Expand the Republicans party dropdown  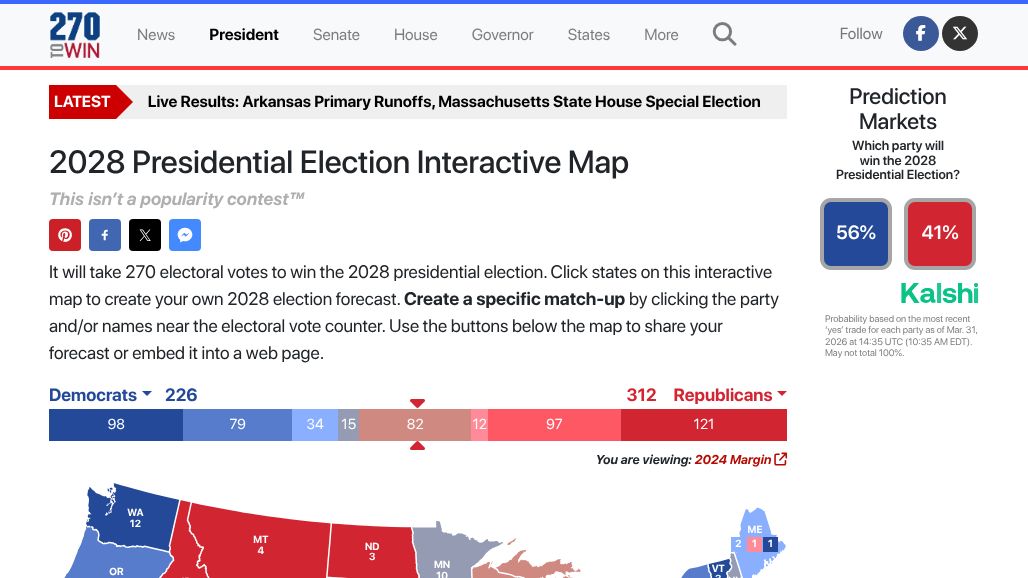(729, 395)
